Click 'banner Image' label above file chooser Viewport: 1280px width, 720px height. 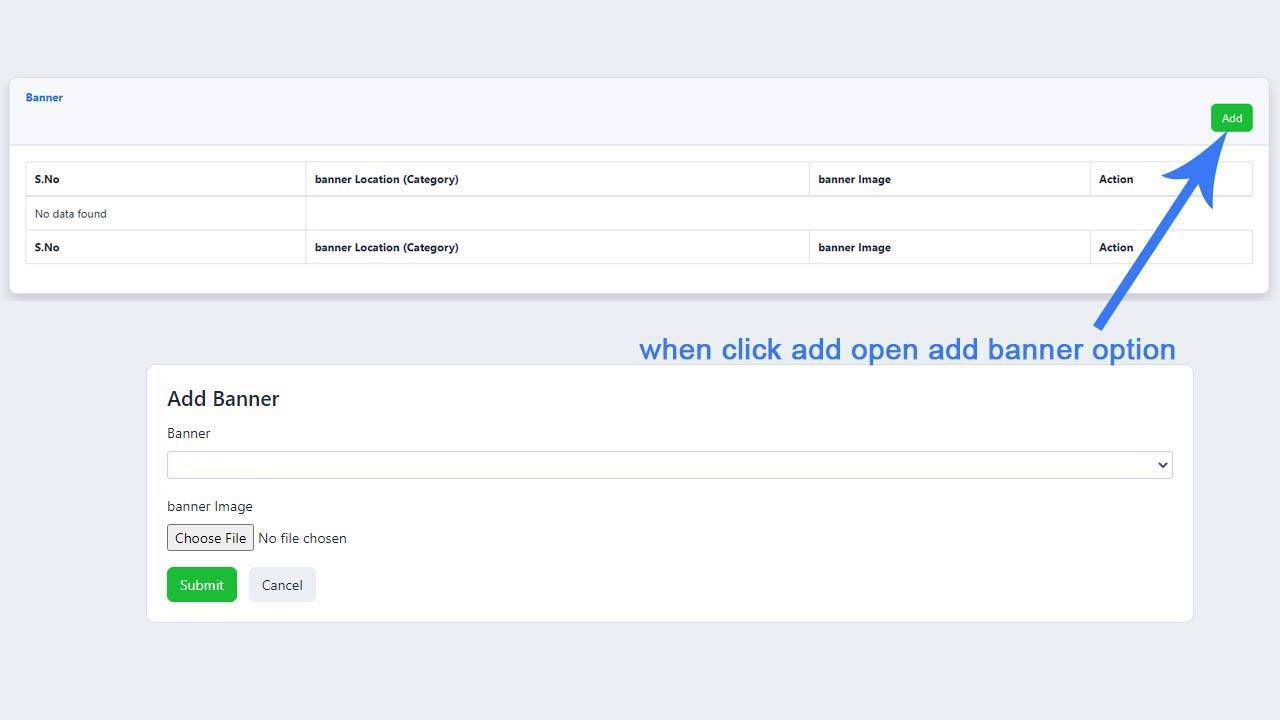(x=210, y=507)
